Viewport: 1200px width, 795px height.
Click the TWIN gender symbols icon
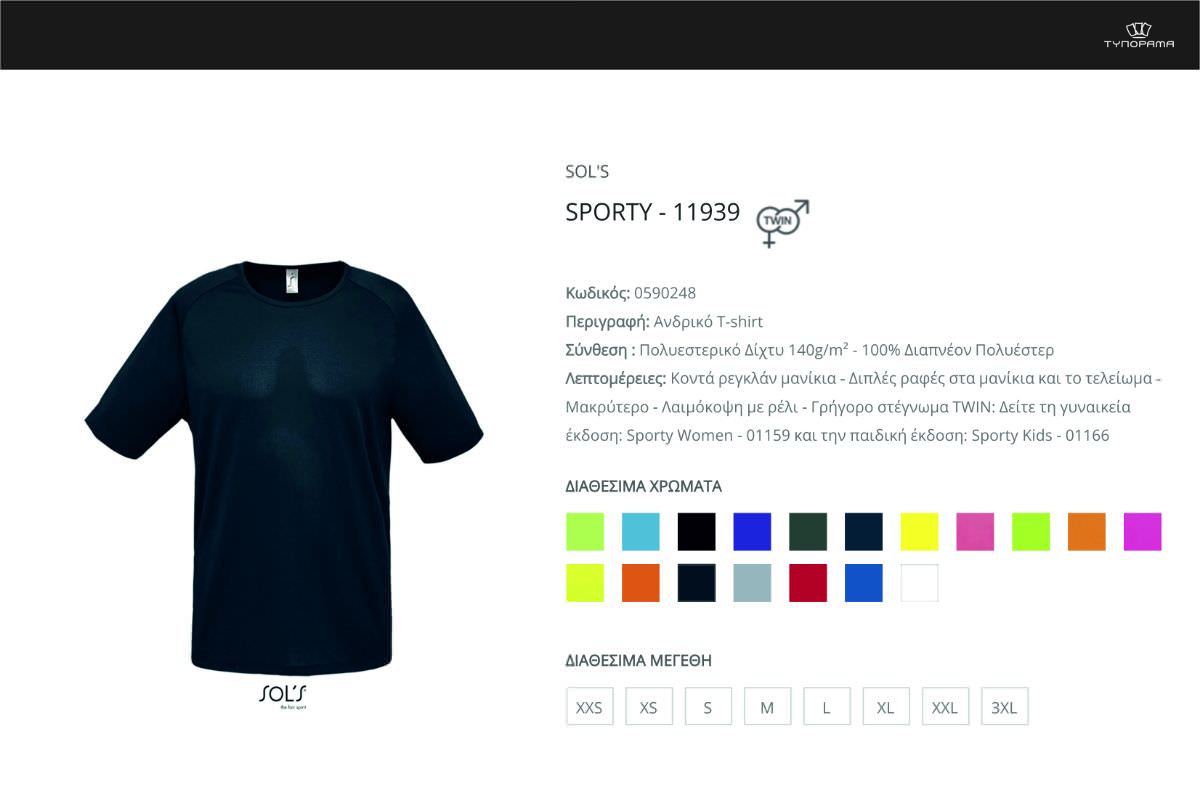coord(783,223)
